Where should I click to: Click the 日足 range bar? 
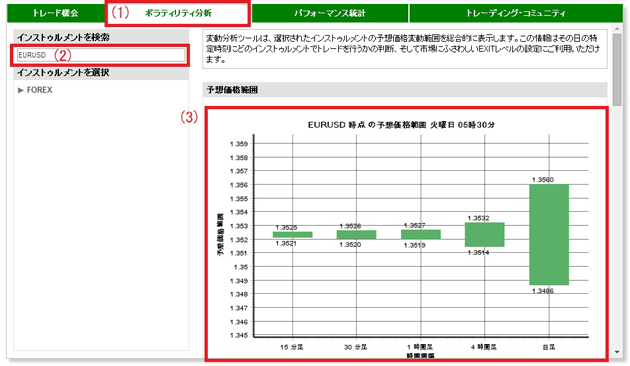[549, 235]
